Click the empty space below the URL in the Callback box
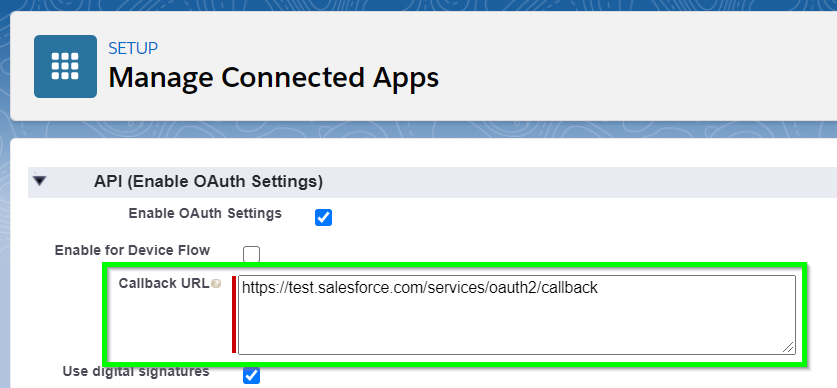The image size is (837, 388). pos(517,326)
